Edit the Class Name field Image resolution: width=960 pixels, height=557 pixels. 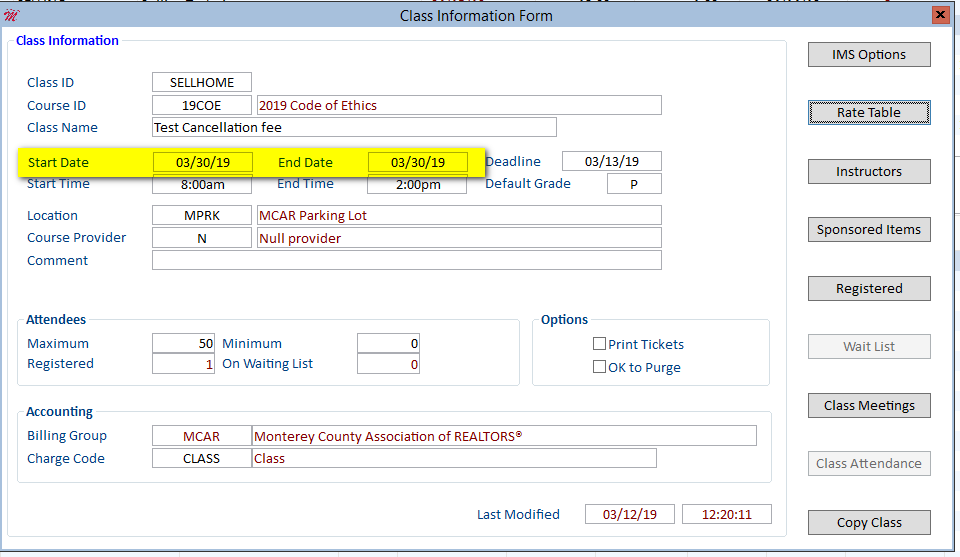tap(354, 127)
